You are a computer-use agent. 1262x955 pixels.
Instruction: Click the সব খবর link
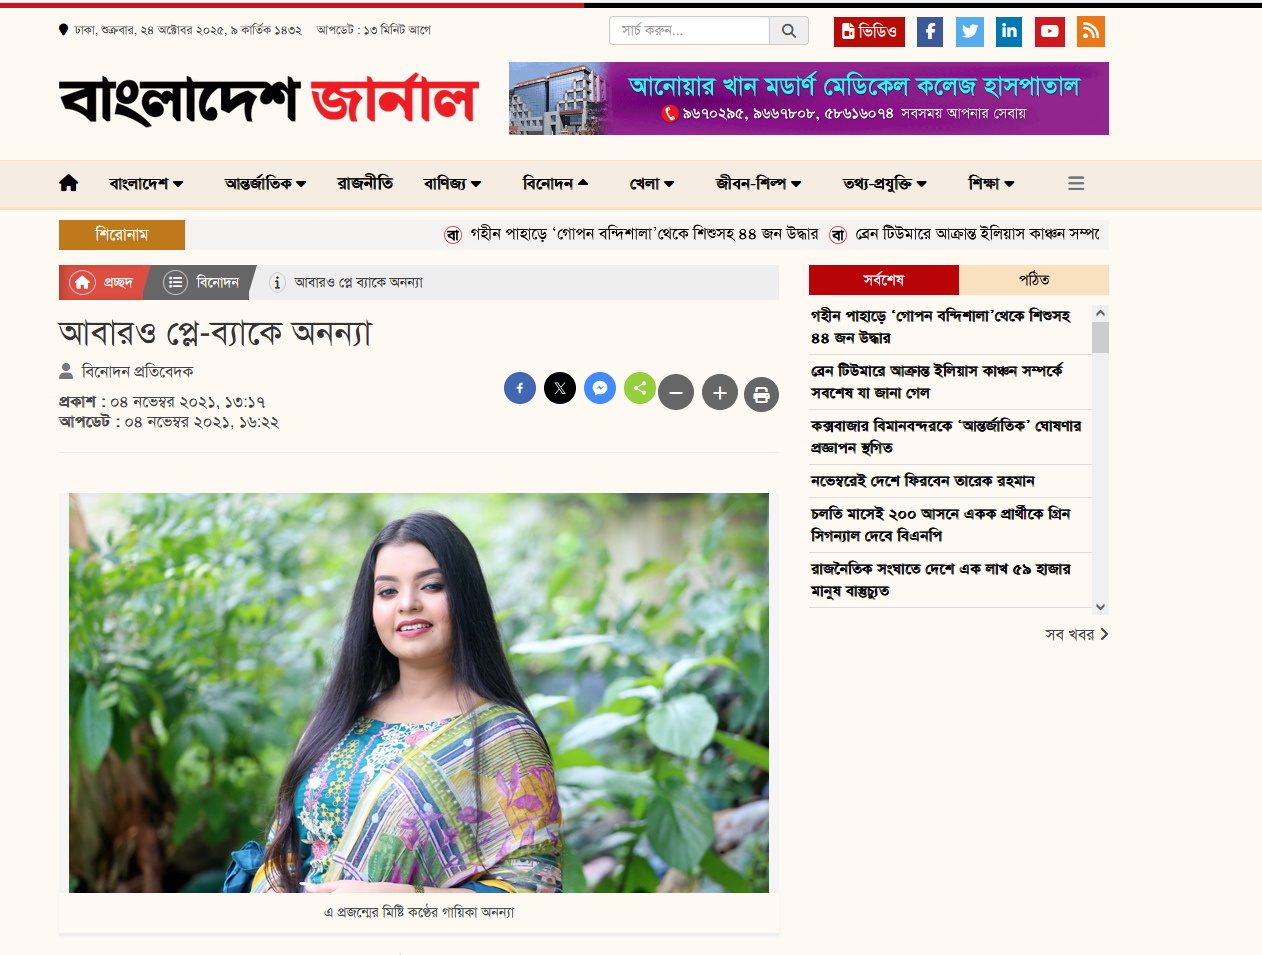pos(1077,634)
